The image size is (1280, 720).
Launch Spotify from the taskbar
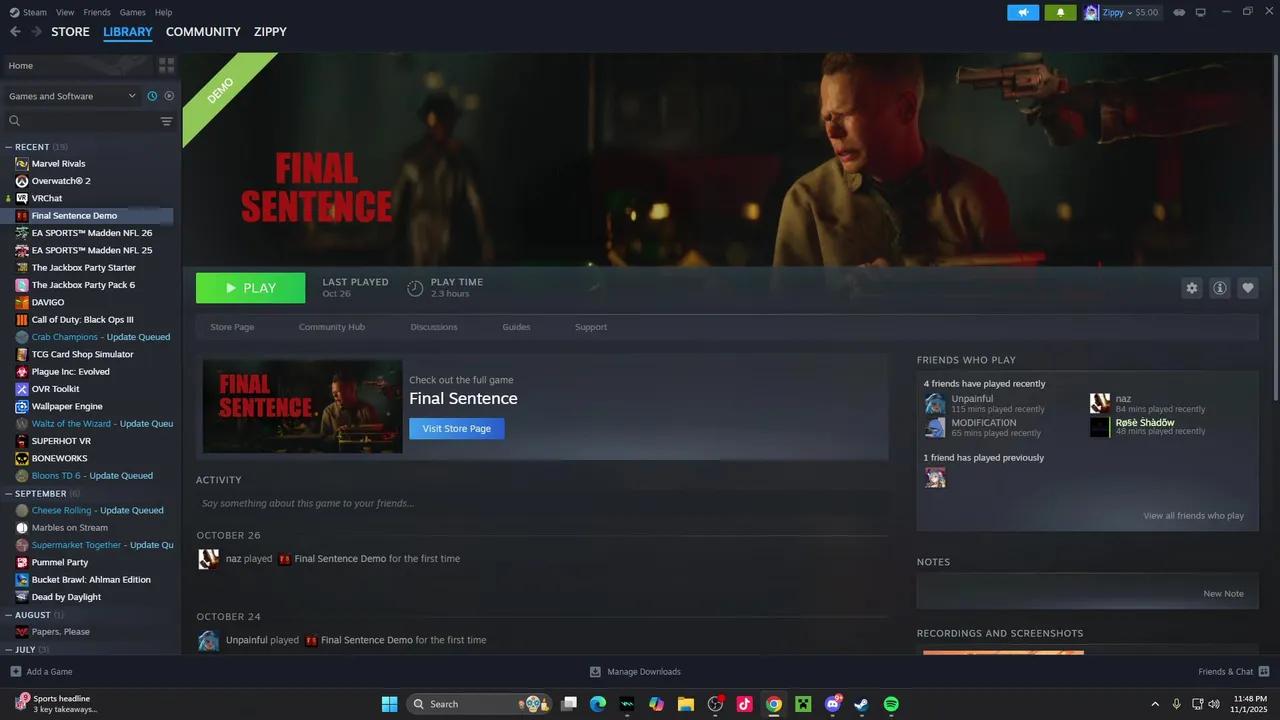pos(890,704)
